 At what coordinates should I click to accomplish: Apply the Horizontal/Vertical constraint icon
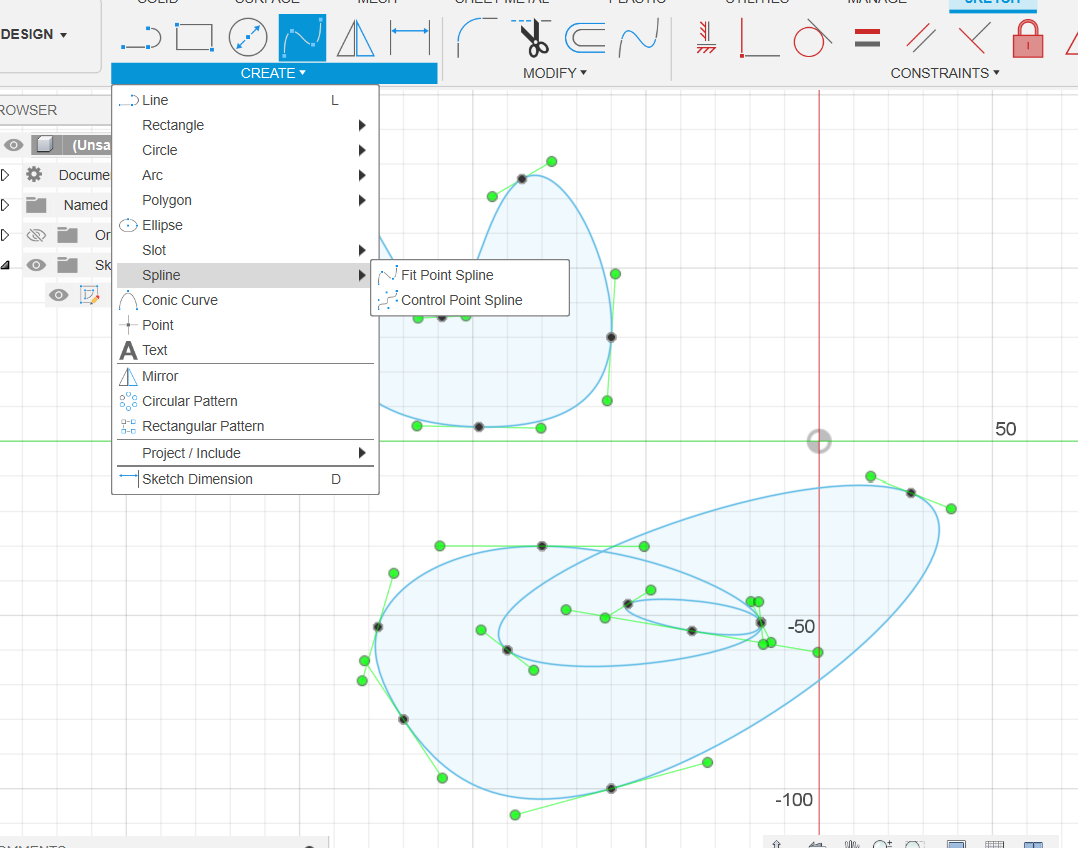pos(706,38)
